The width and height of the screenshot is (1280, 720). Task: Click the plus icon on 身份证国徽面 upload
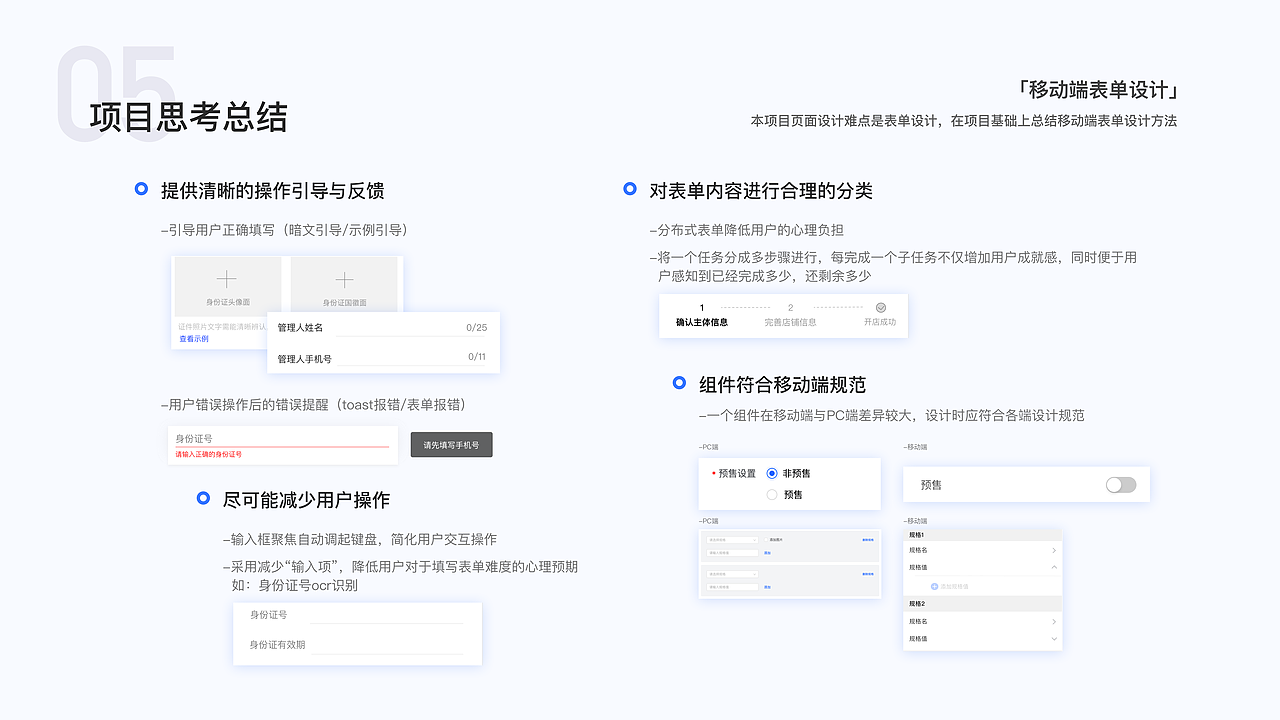point(344,279)
